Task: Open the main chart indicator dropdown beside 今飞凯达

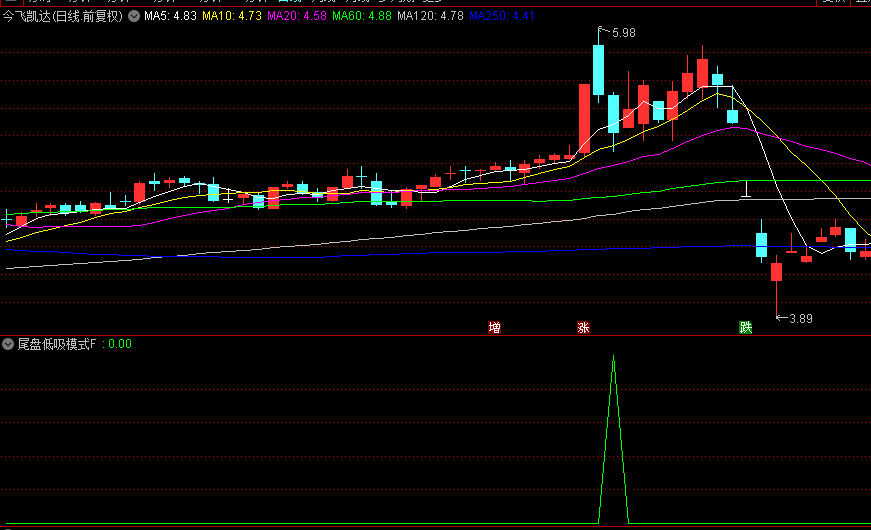Action: (134, 16)
